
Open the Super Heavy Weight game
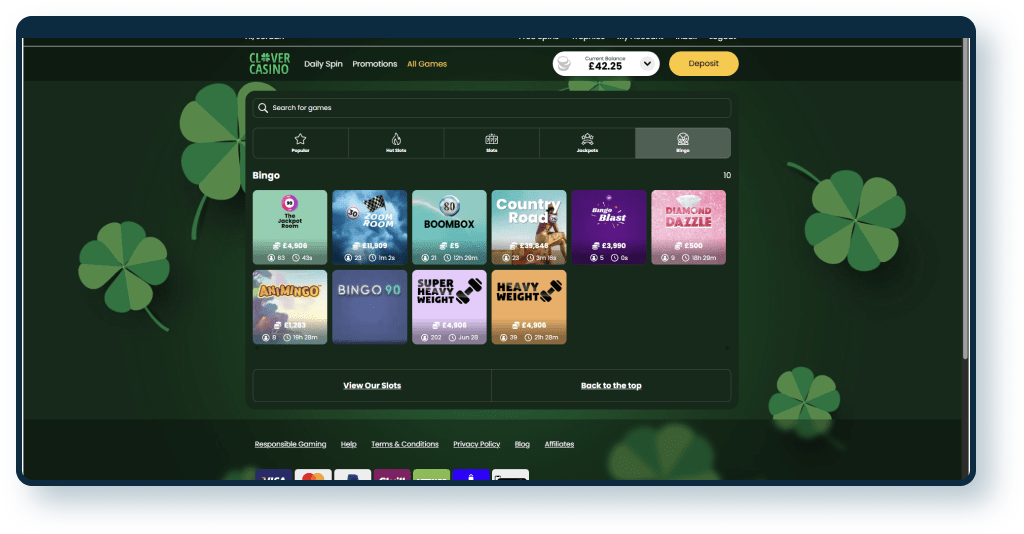point(449,307)
